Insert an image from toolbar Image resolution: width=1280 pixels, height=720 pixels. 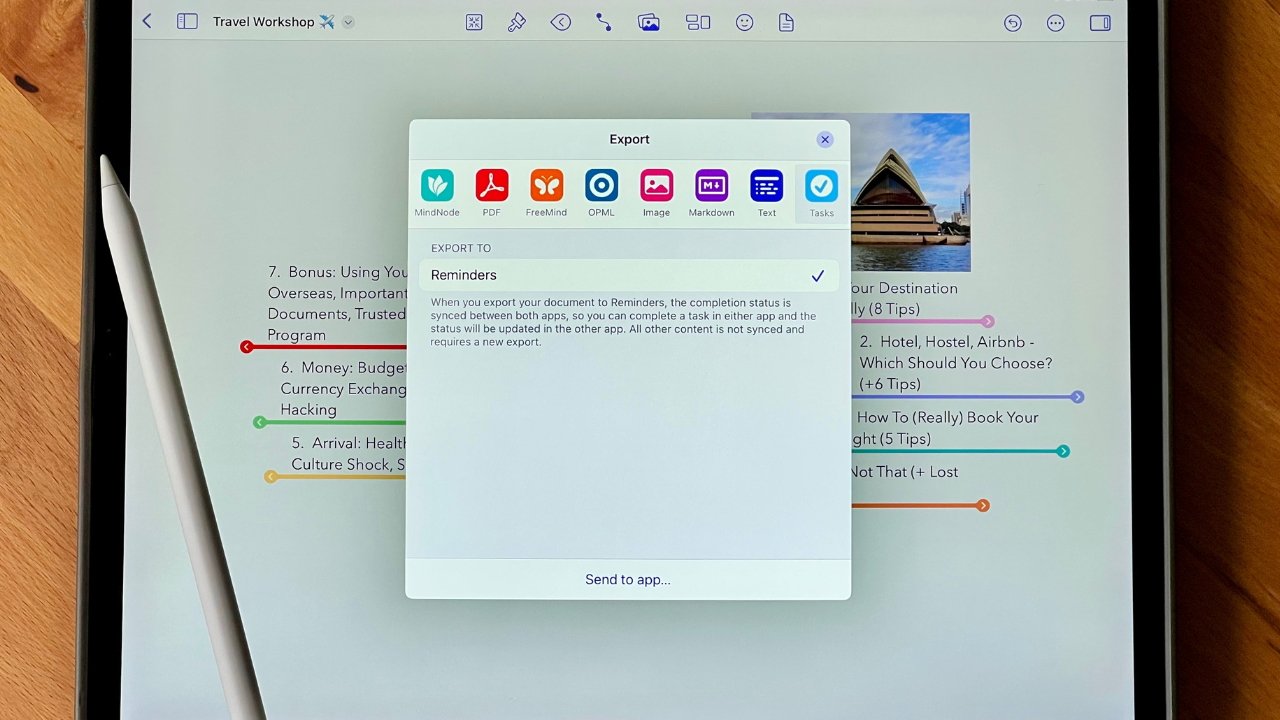(x=649, y=22)
